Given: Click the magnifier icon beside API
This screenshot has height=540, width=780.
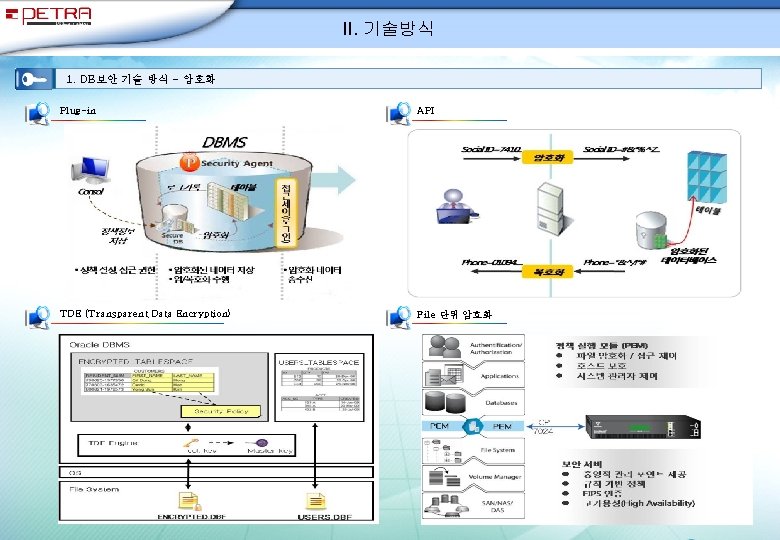Looking at the screenshot, I should [398, 113].
